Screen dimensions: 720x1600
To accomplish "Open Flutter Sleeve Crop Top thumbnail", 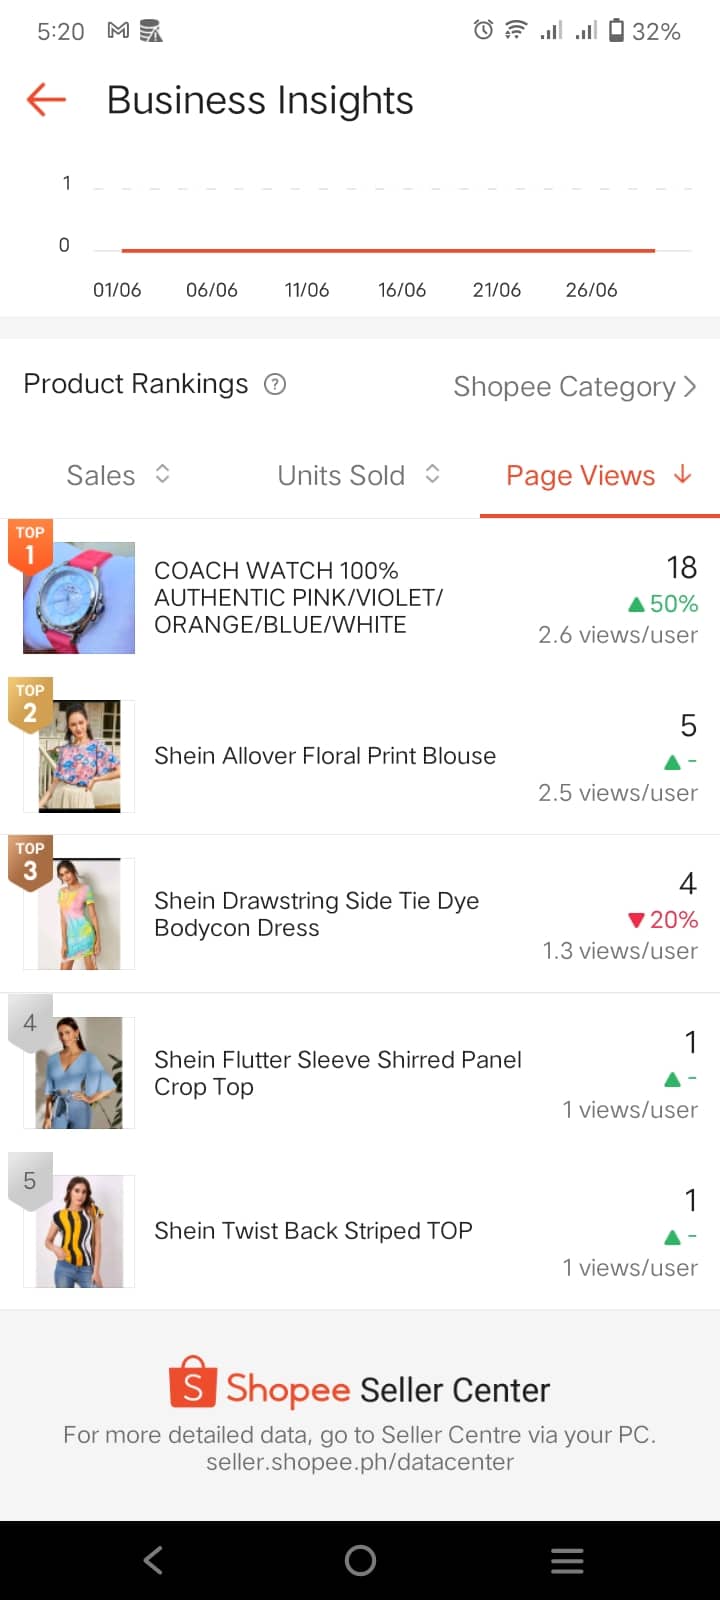I will 79,1073.
